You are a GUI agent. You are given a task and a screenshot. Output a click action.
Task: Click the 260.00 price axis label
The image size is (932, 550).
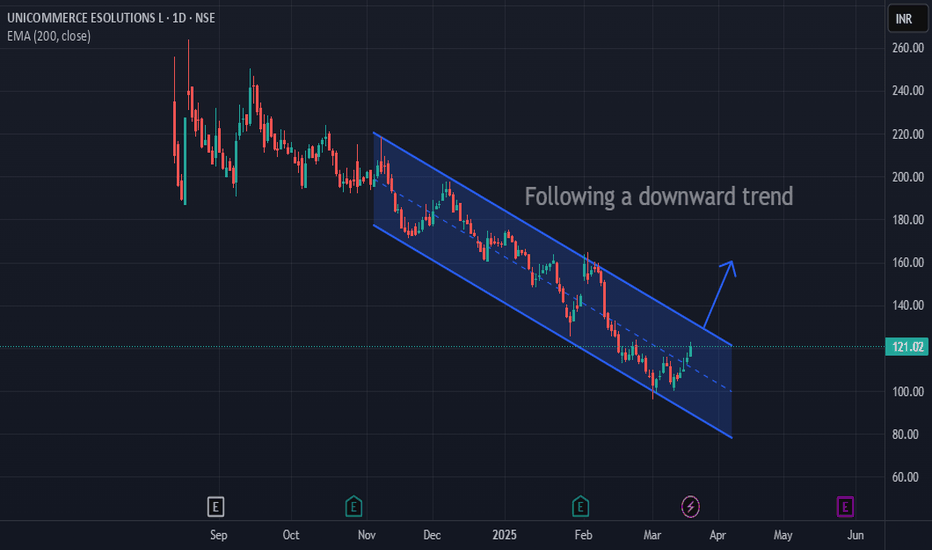pos(908,48)
